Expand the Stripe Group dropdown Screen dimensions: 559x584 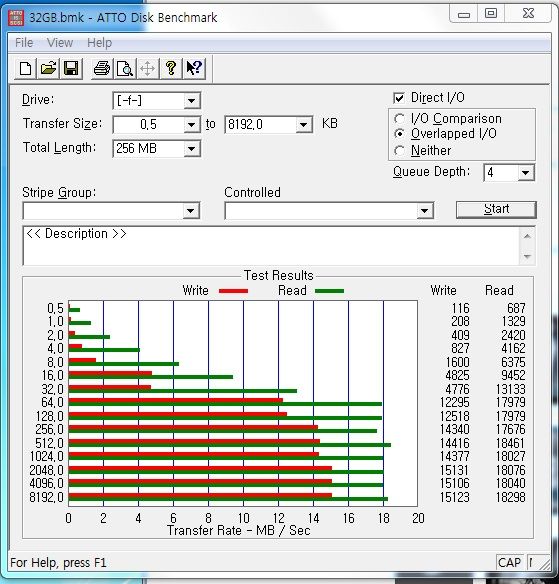point(190,211)
